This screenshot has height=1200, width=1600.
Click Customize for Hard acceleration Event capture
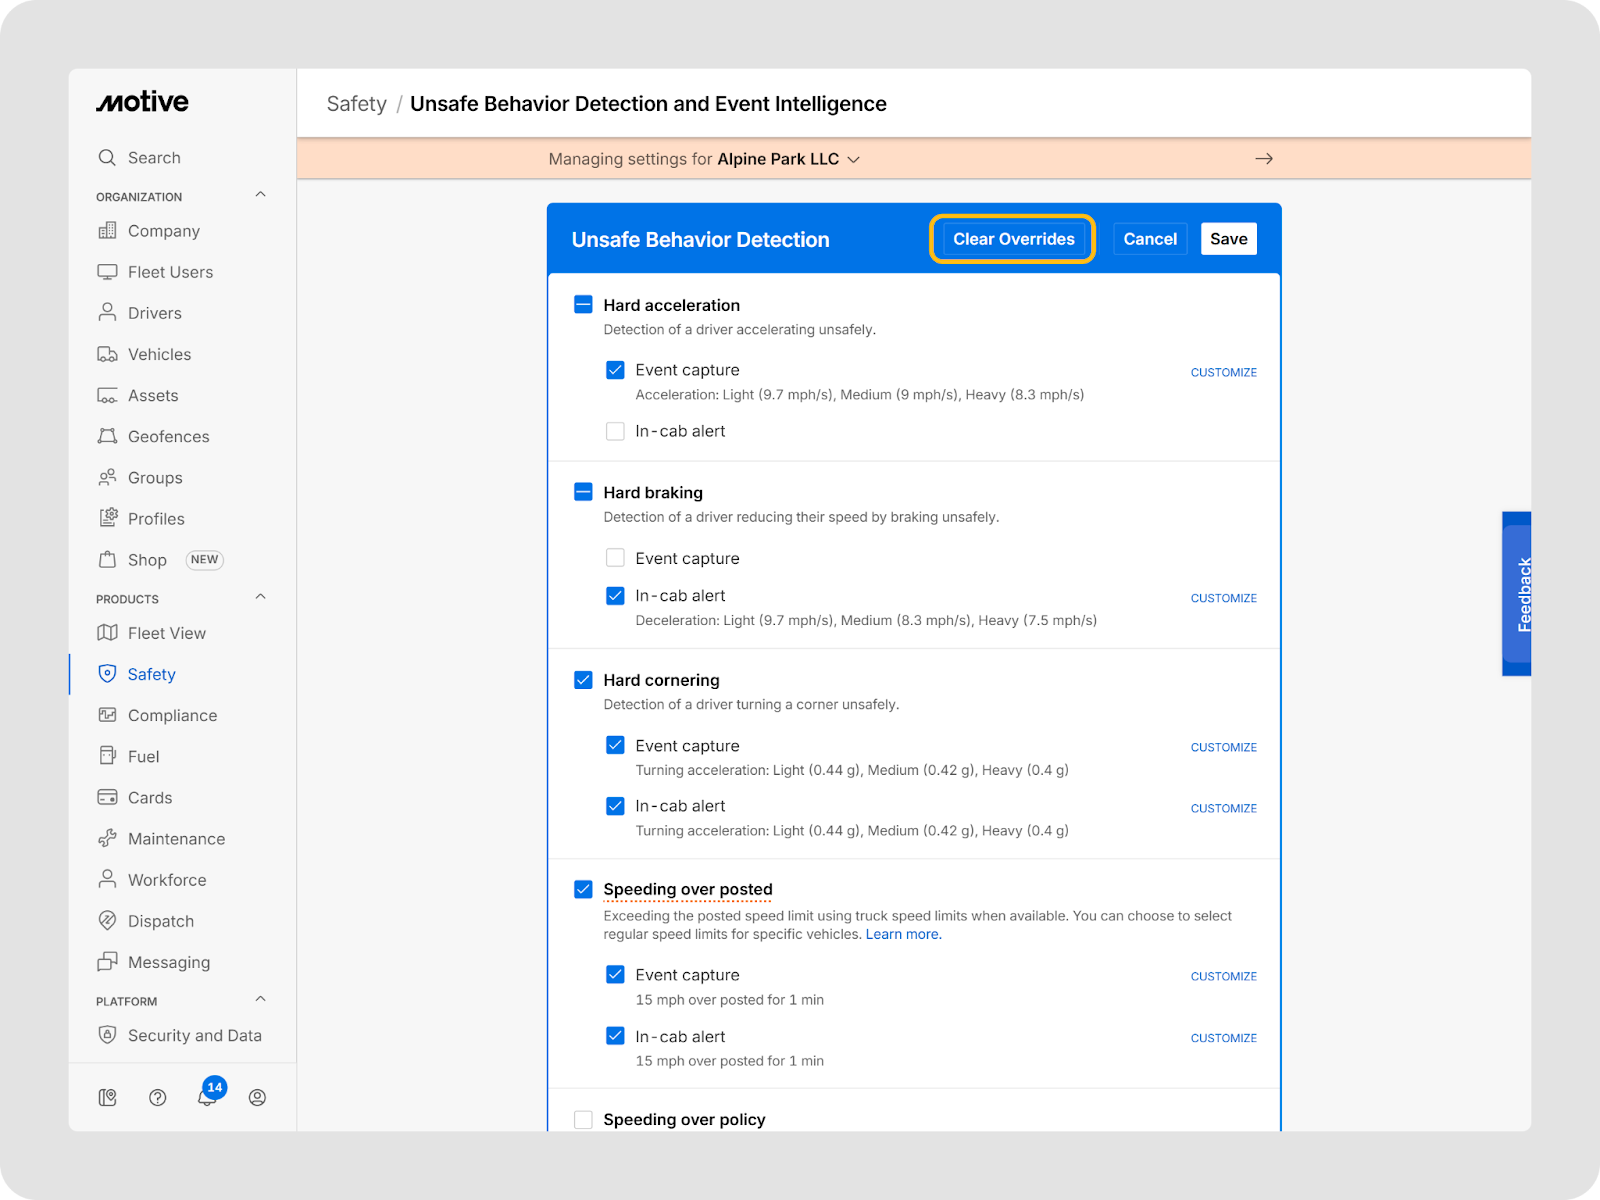[x=1223, y=372]
